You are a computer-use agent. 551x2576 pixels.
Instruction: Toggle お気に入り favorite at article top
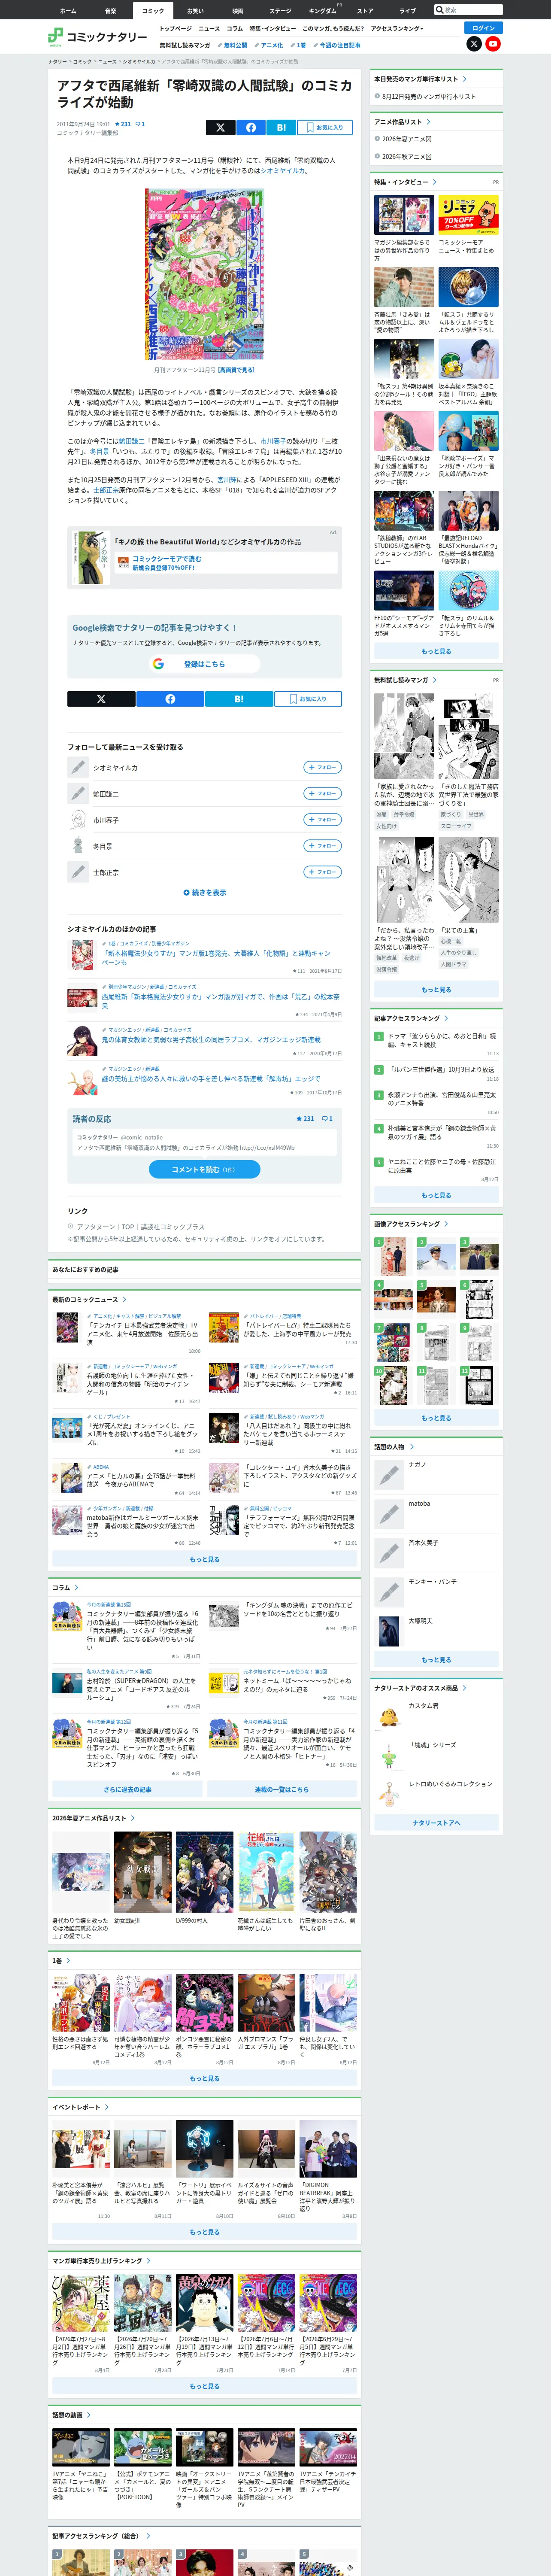coord(325,127)
